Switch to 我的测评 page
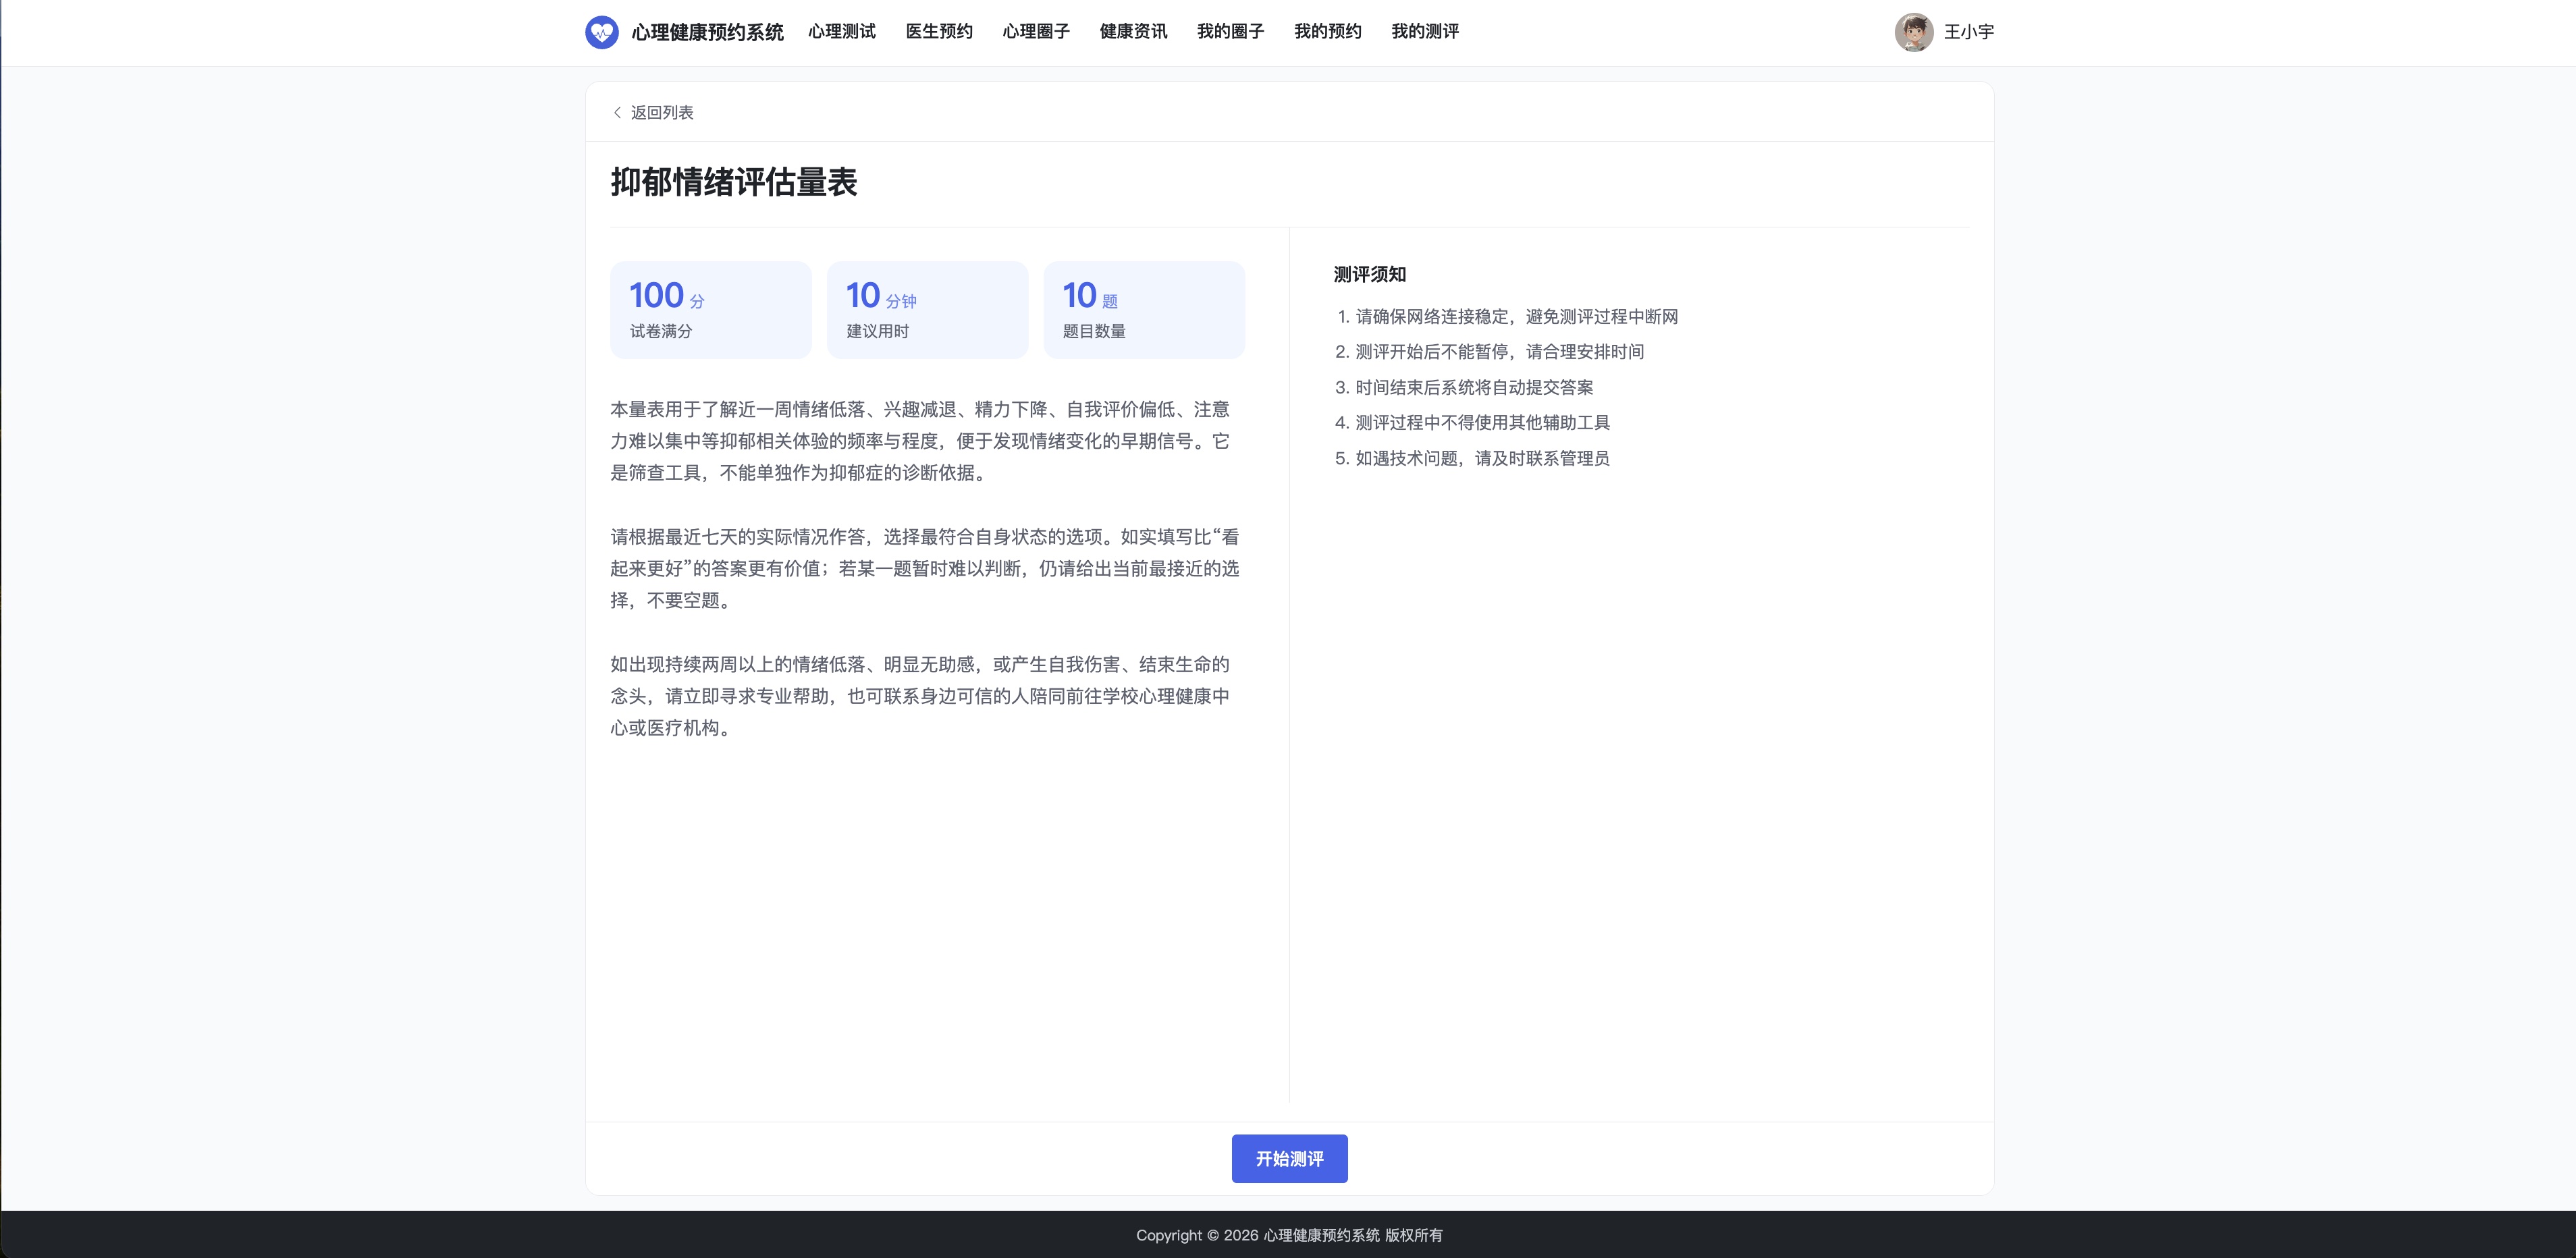Viewport: 2576px width, 1258px height. (x=1424, y=32)
